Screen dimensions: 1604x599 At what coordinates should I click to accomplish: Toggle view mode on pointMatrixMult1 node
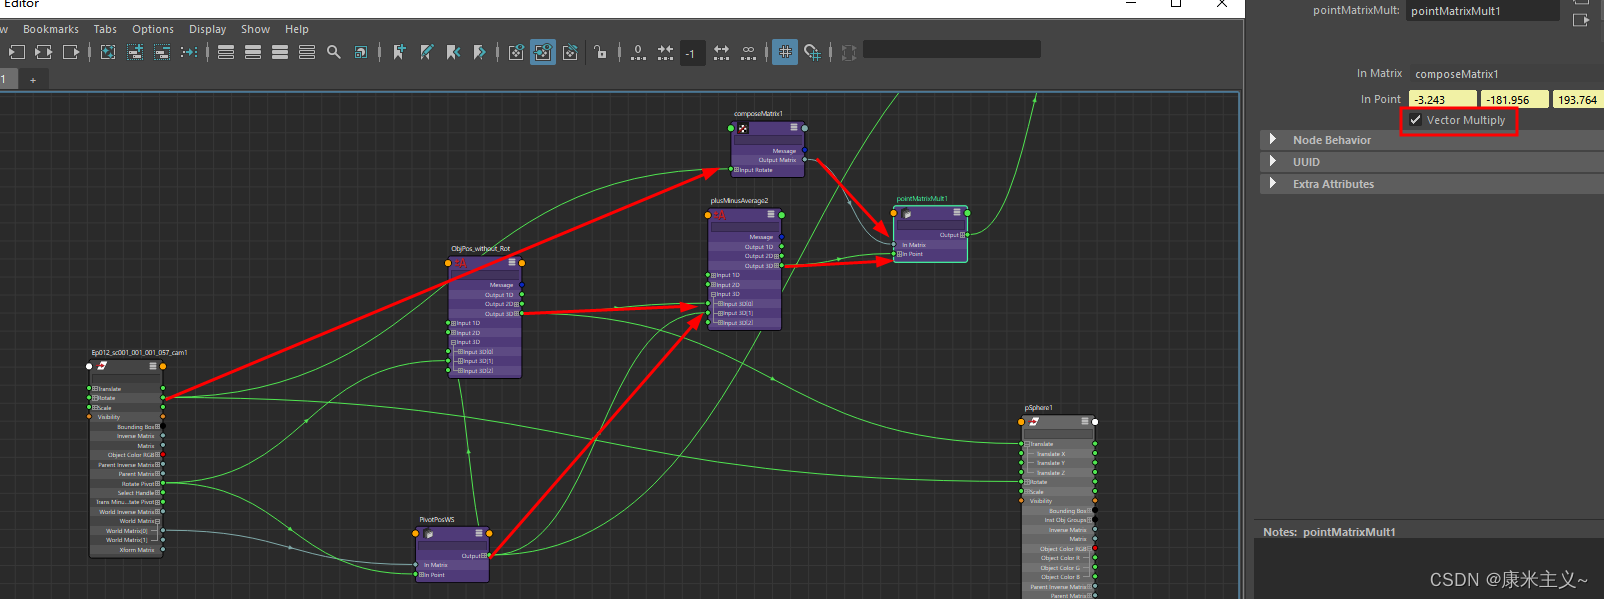tap(956, 212)
